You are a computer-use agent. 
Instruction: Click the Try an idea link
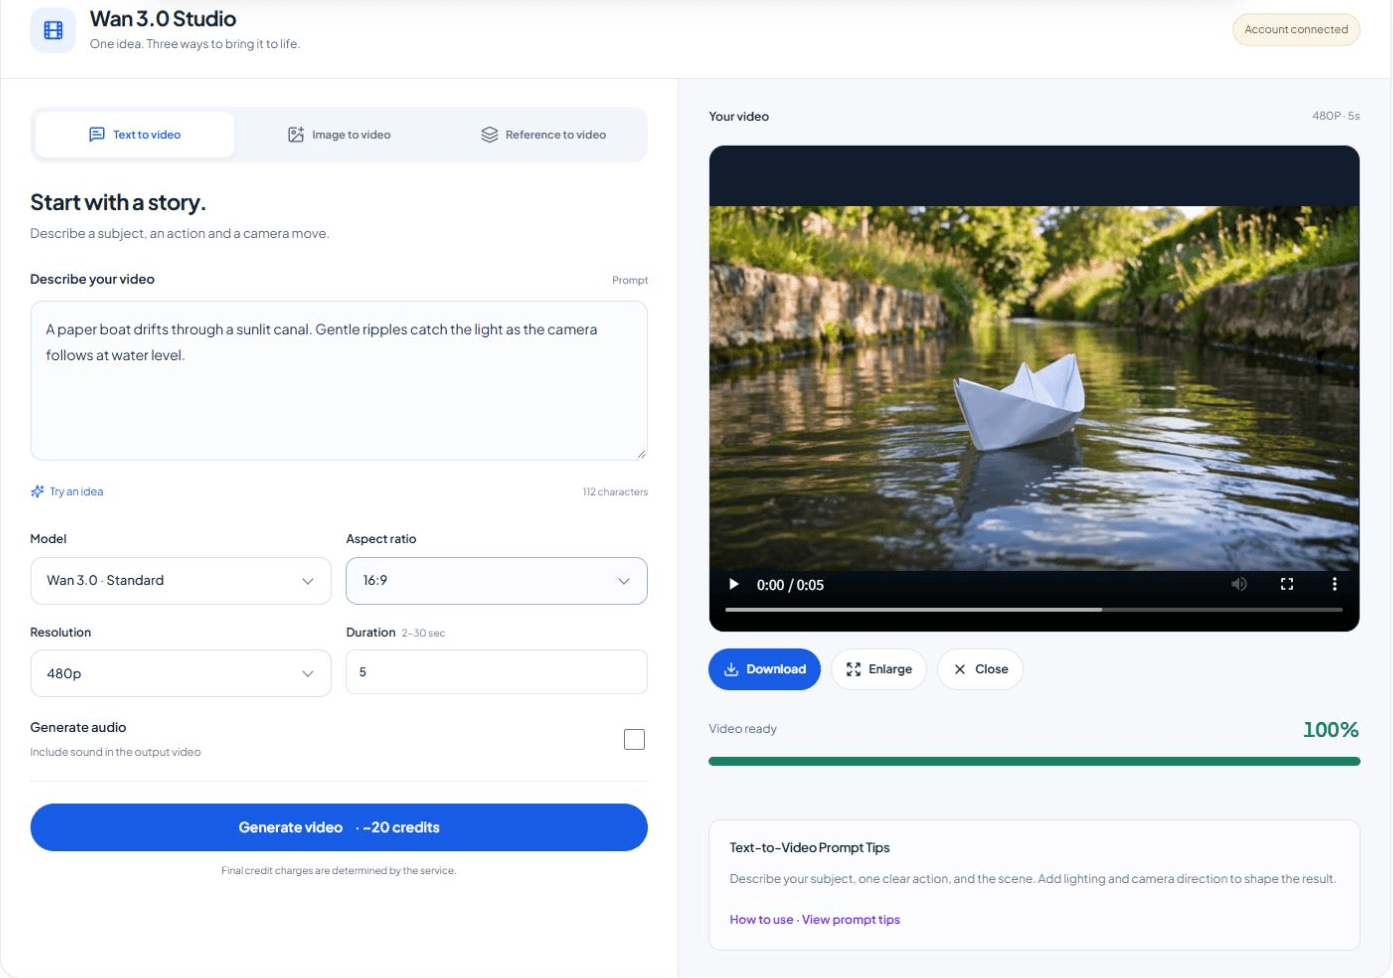pos(76,492)
